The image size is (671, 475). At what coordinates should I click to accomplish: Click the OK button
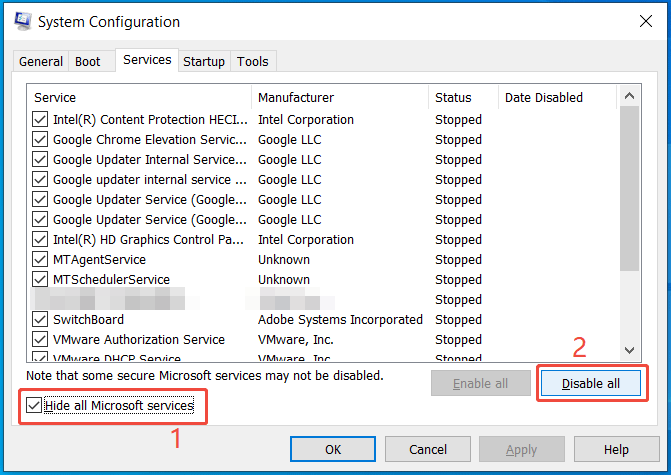pos(333,449)
